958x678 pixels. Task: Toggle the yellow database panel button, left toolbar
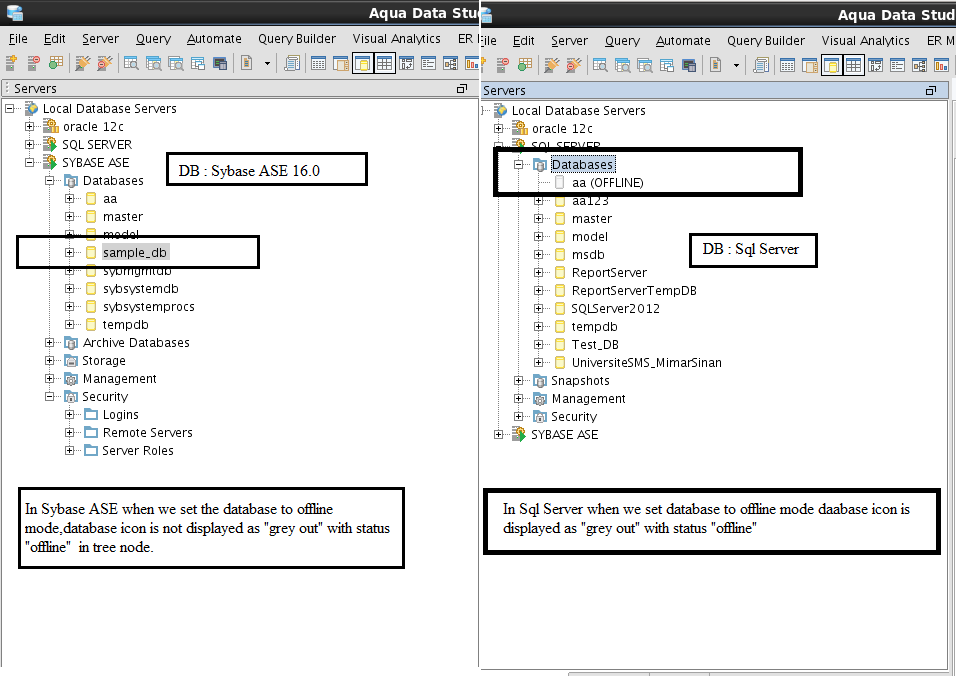362,63
